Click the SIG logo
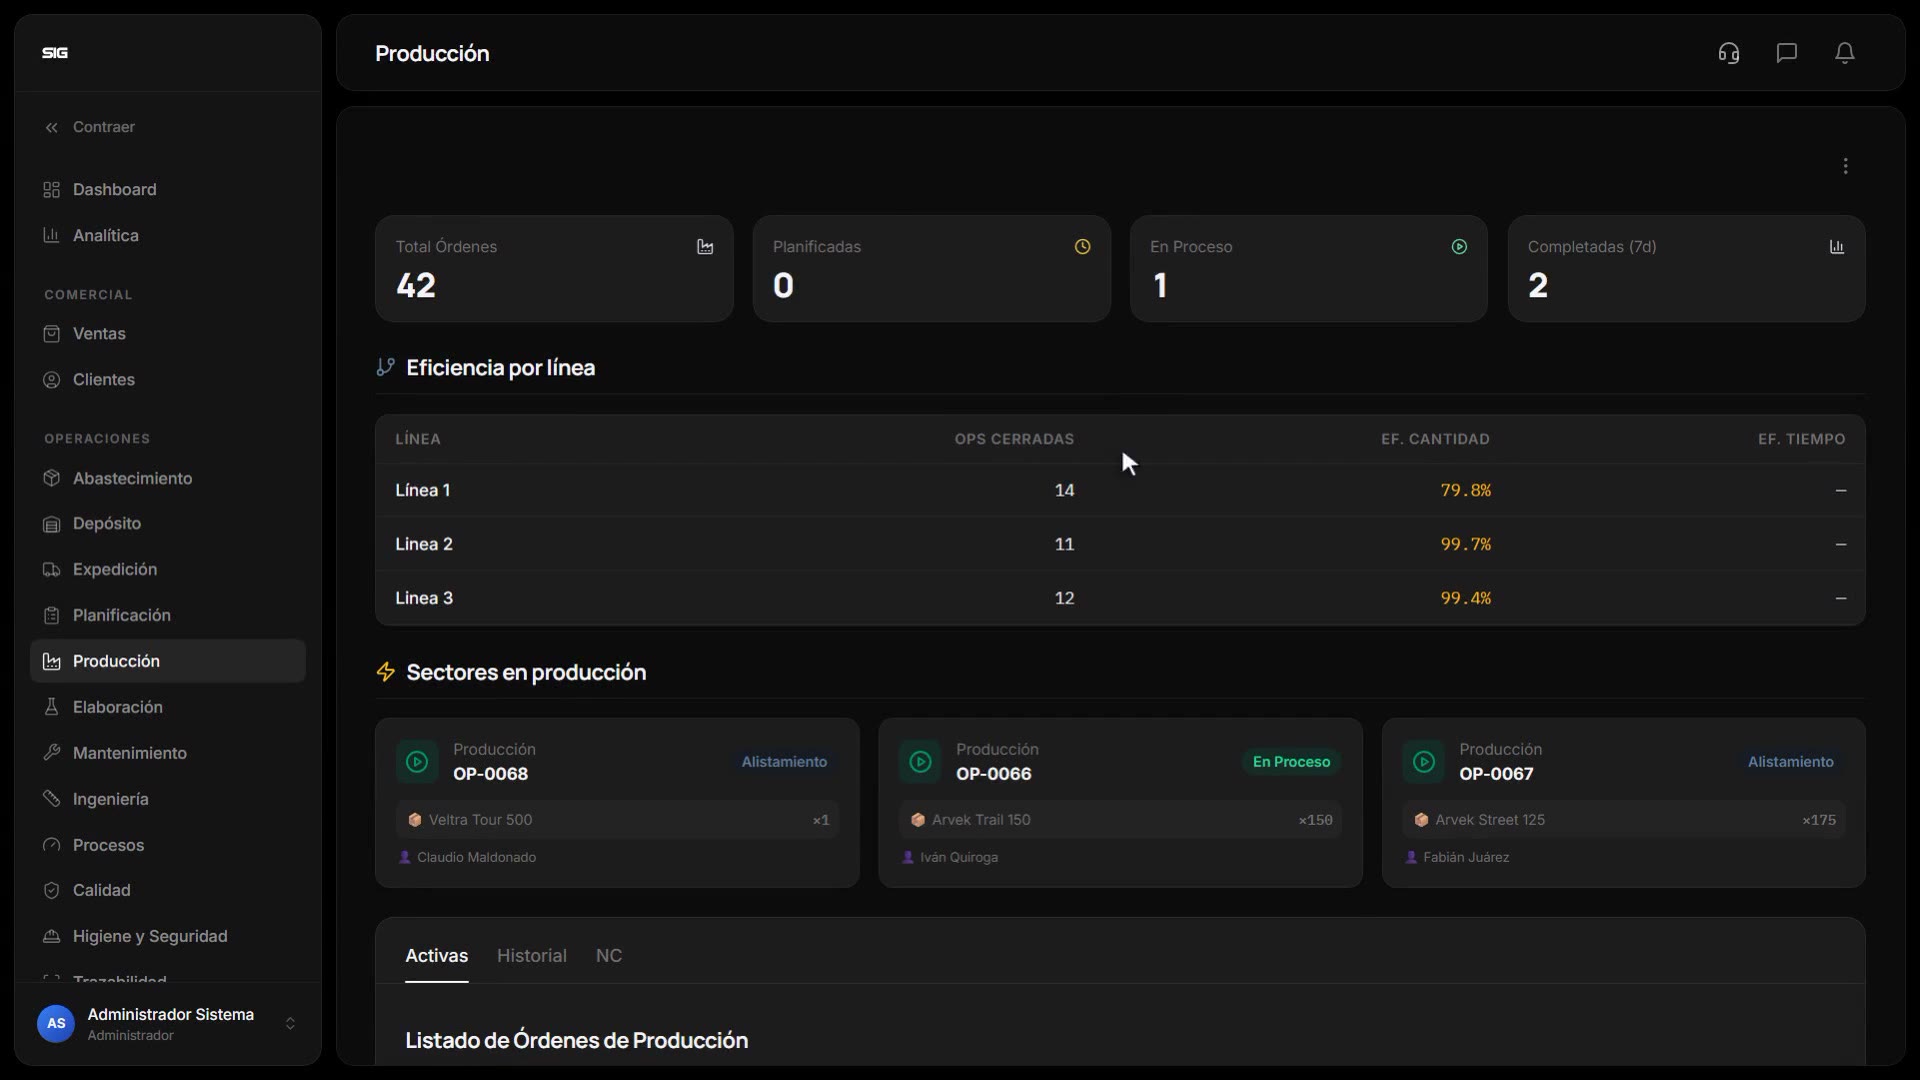 click(55, 53)
